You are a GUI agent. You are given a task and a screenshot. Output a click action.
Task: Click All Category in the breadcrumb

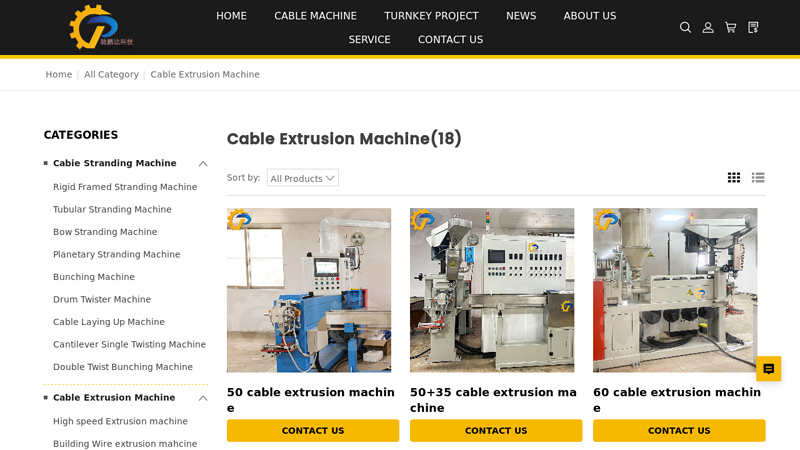click(x=111, y=74)
